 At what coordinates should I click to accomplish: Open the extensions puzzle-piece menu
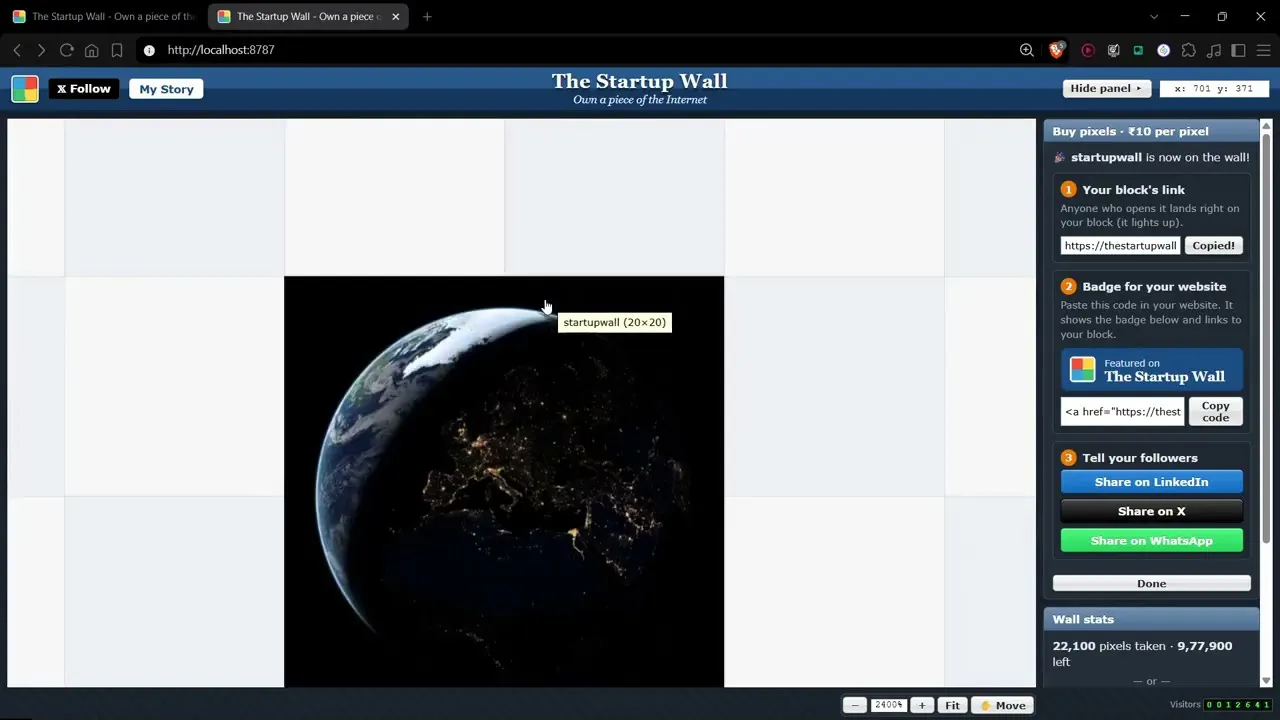coord(1188,50)
